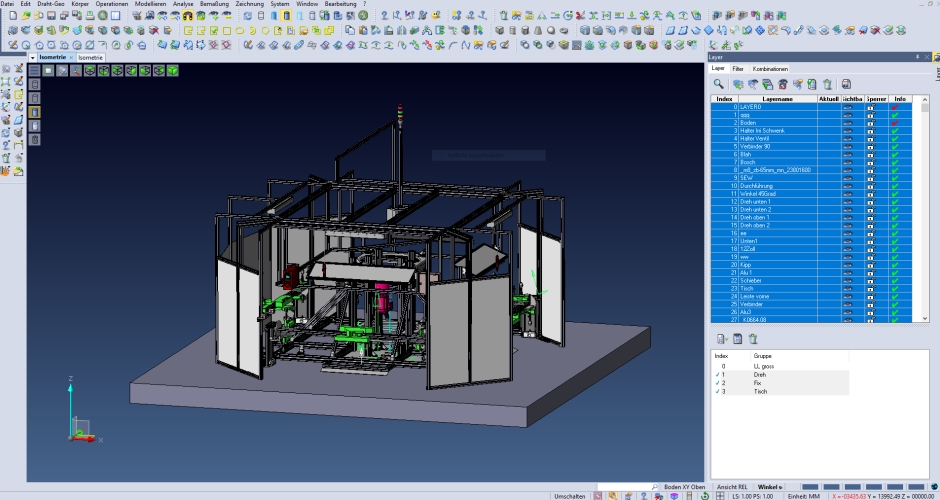Click the green checkbox sketch icon

point(213,30)
